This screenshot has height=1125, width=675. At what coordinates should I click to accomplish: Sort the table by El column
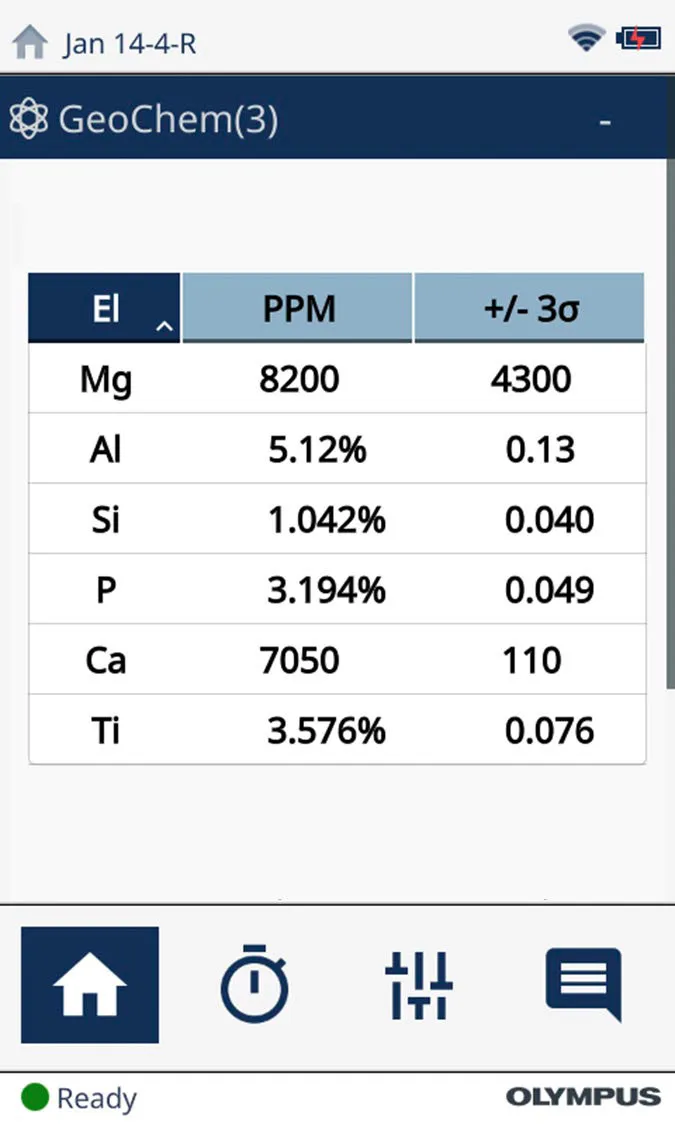point(105,309)
